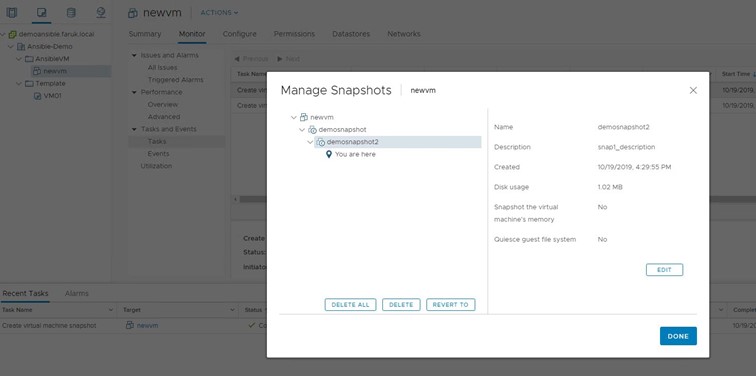Select Overview under Performance
Image resolution: width=756 pixels, height=376 pixels.
[x=163, y=105]
